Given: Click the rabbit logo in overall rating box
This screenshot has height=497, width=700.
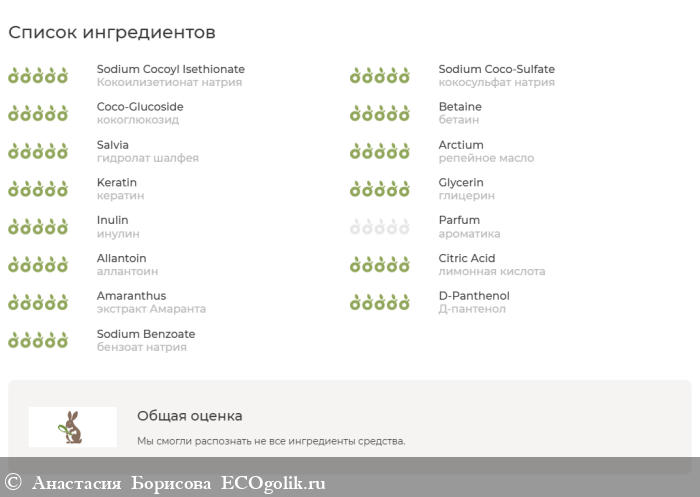Looking at the screenshot, I should [x=73, y=427].
